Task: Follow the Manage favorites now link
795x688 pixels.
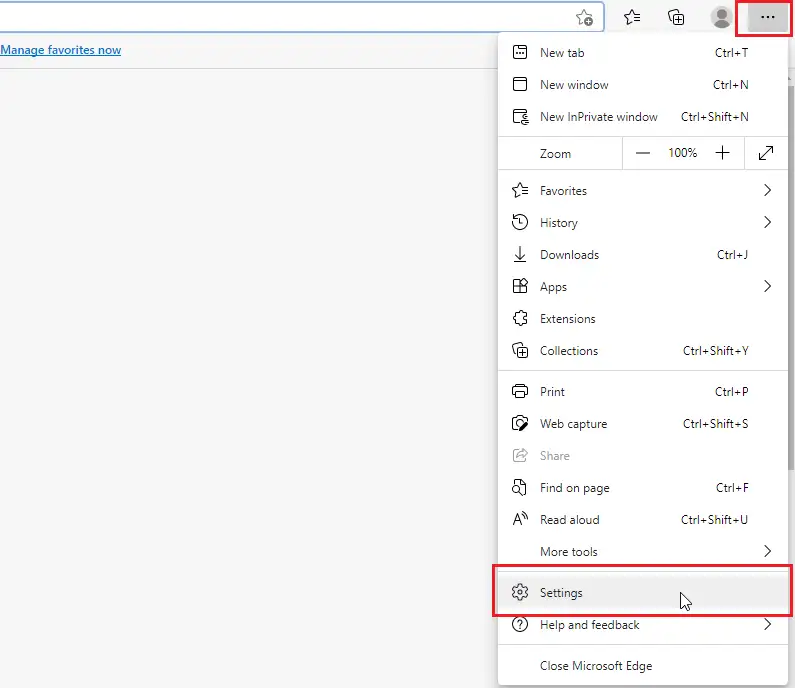Action: click(x=60, y=50)
